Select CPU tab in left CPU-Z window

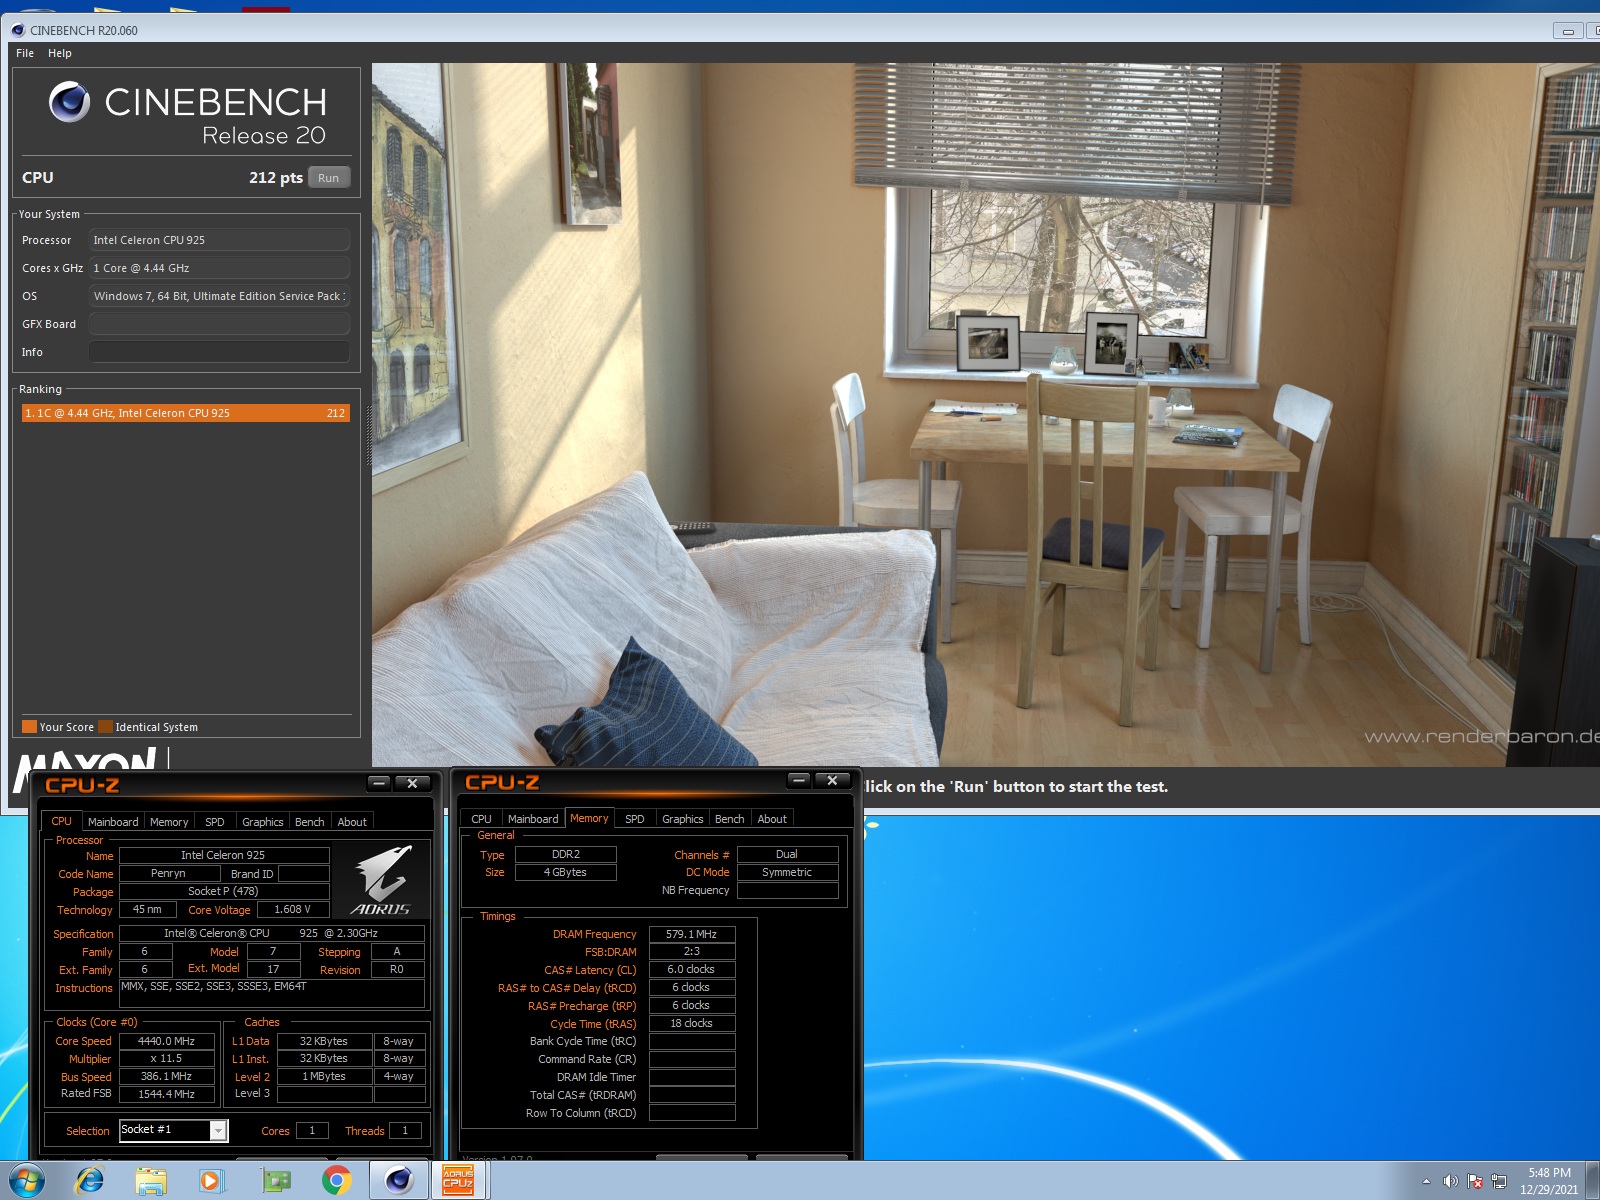coord(62,821)
